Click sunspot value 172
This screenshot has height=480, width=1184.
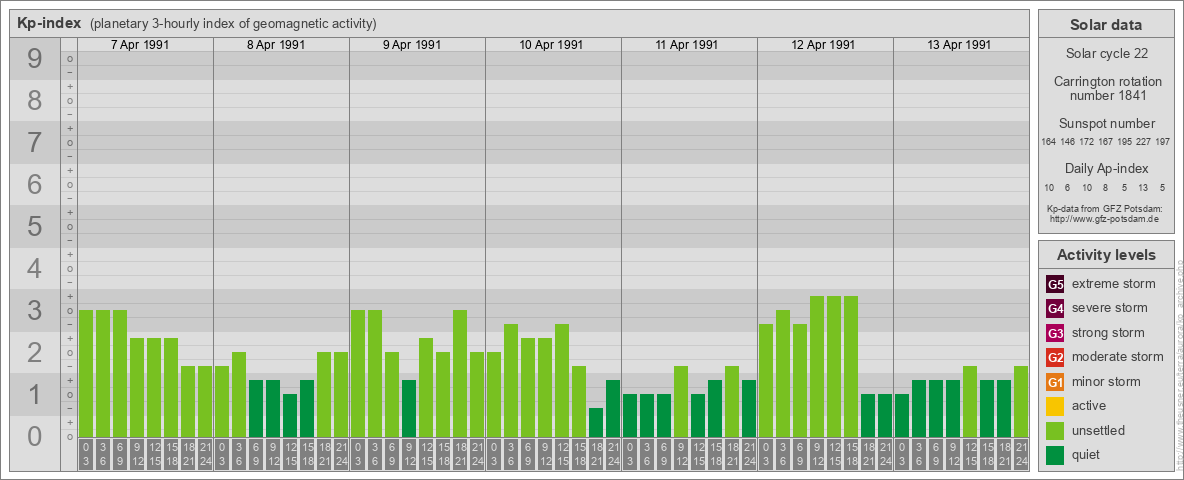[x=1087, y=142]
